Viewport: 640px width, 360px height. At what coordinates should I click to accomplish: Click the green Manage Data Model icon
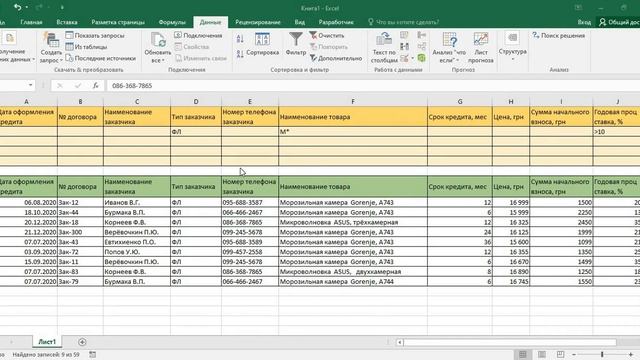(422, 58)
